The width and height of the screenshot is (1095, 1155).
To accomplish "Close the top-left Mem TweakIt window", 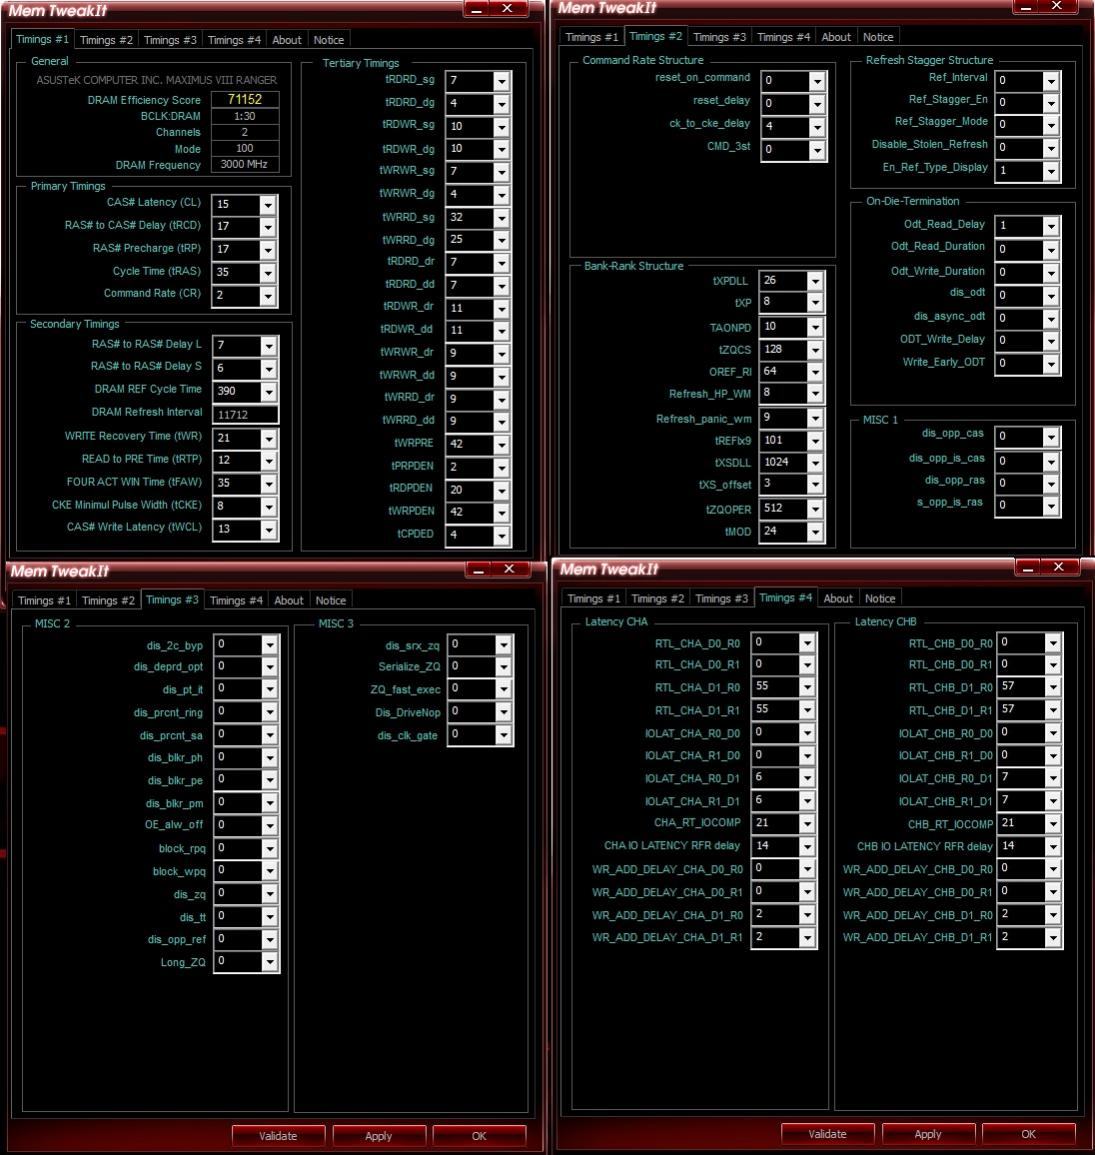I will [507, 9].
